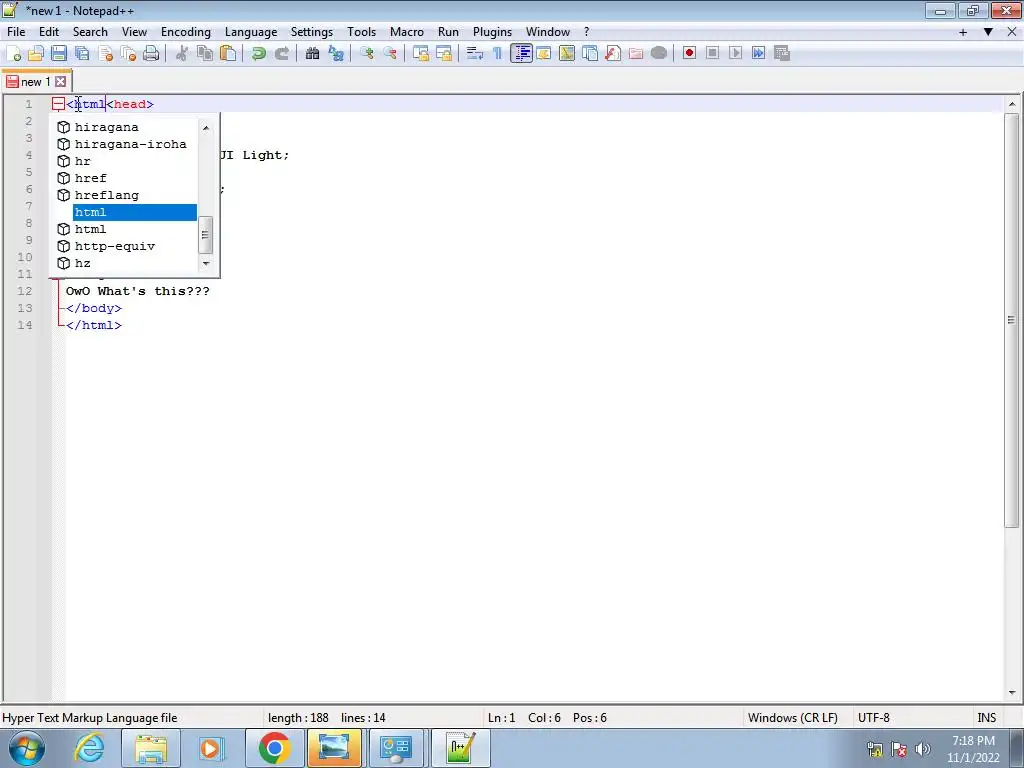Toggle INS insert mode in status bar
The width and height of the screenshot is (1024, 768).
point(986,718)
